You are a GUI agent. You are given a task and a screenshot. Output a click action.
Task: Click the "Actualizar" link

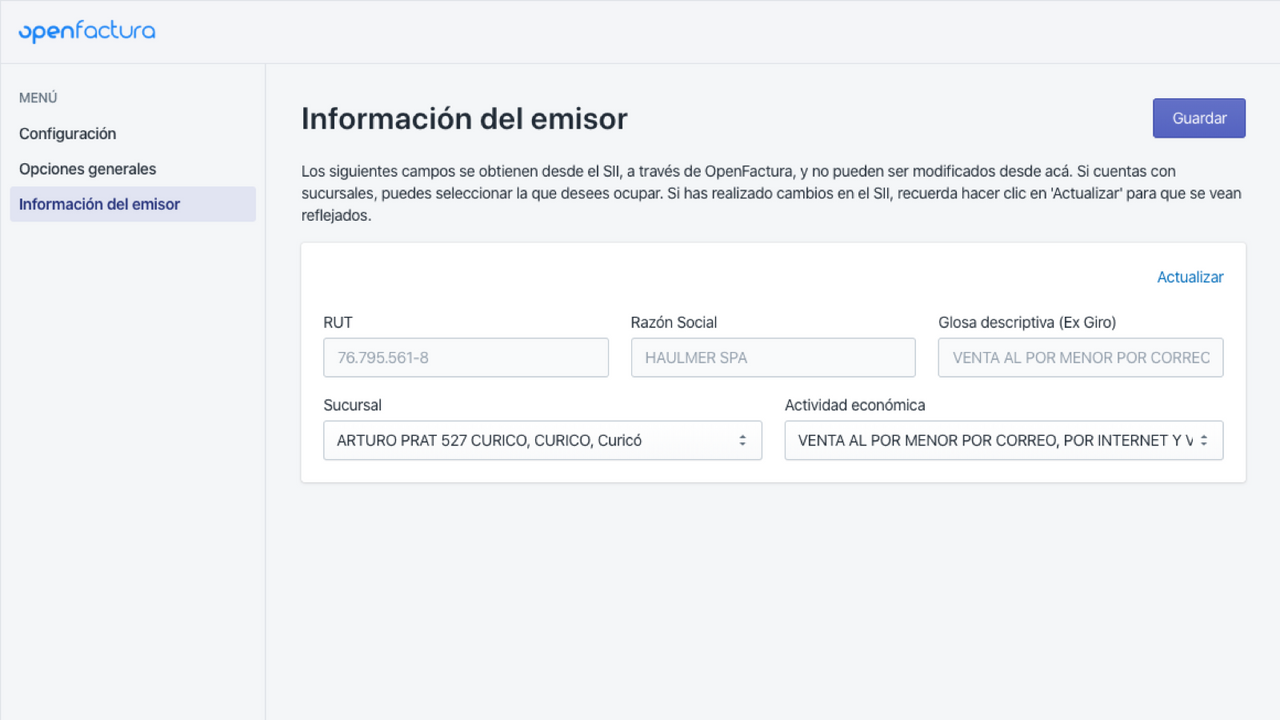[x=1190, y=277]
